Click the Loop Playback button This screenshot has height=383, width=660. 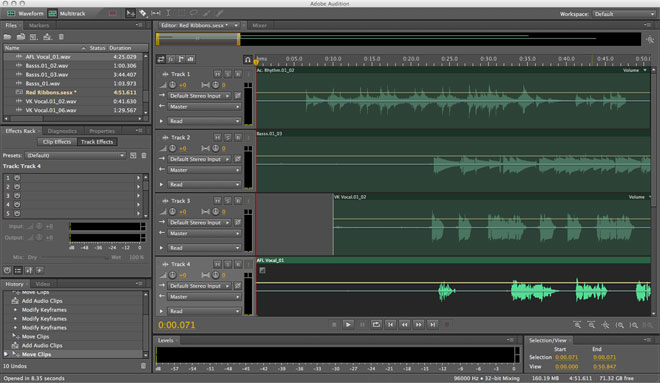pyautogui.click(x=376, y=324)
